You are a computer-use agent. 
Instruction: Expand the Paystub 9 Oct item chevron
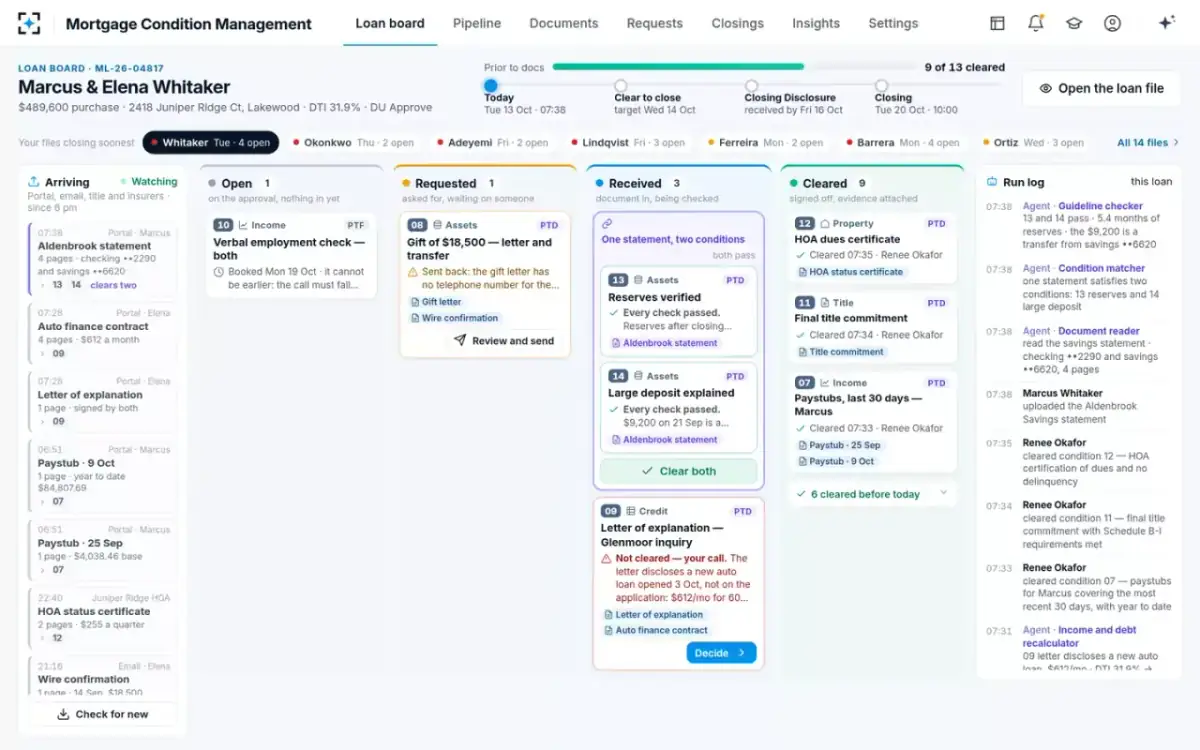tap(43, 502)
